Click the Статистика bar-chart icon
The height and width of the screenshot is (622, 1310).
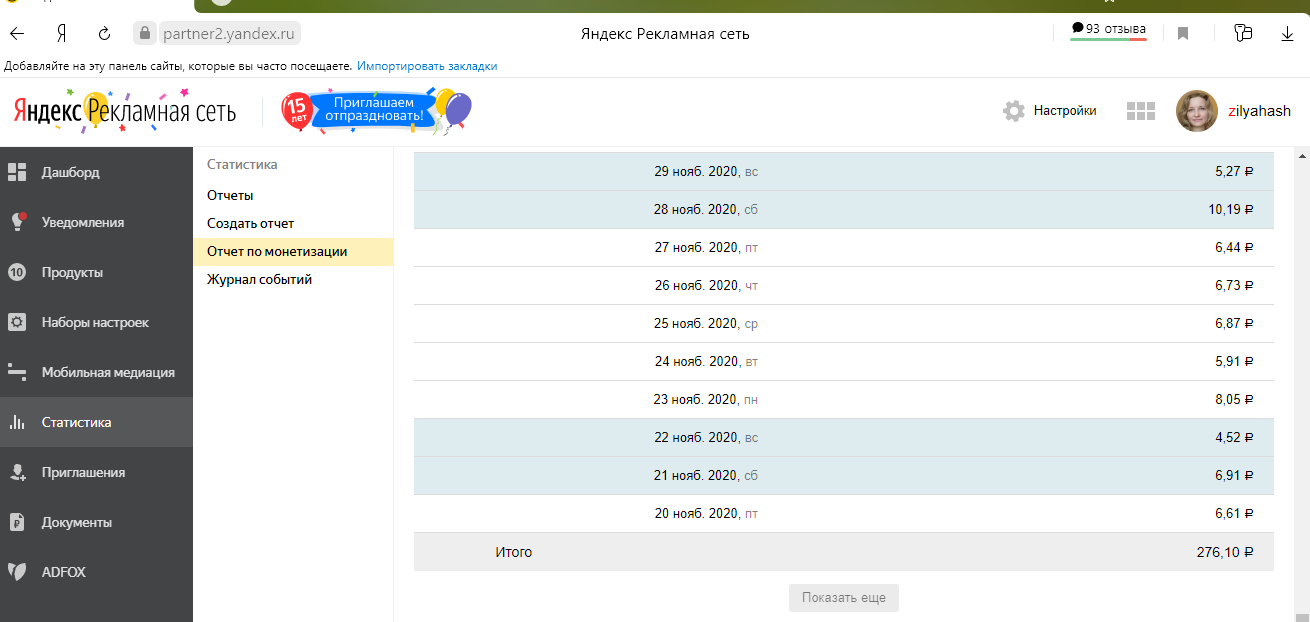pyautogui.click(x=17, y=422)
